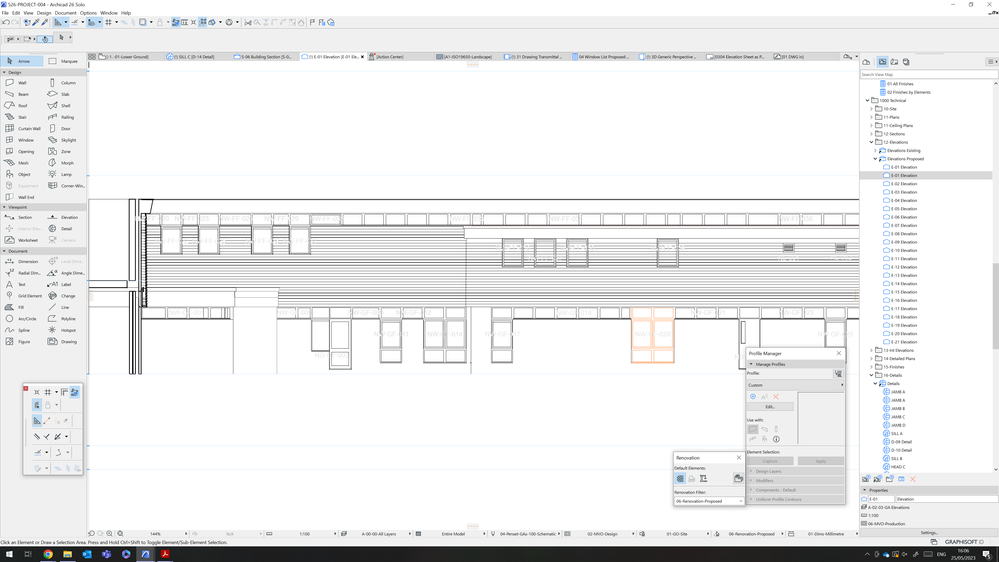Expand the 13-Int Elevations folder
The height and width of the screenshot is (562, 999).
[x=872, y=350]
